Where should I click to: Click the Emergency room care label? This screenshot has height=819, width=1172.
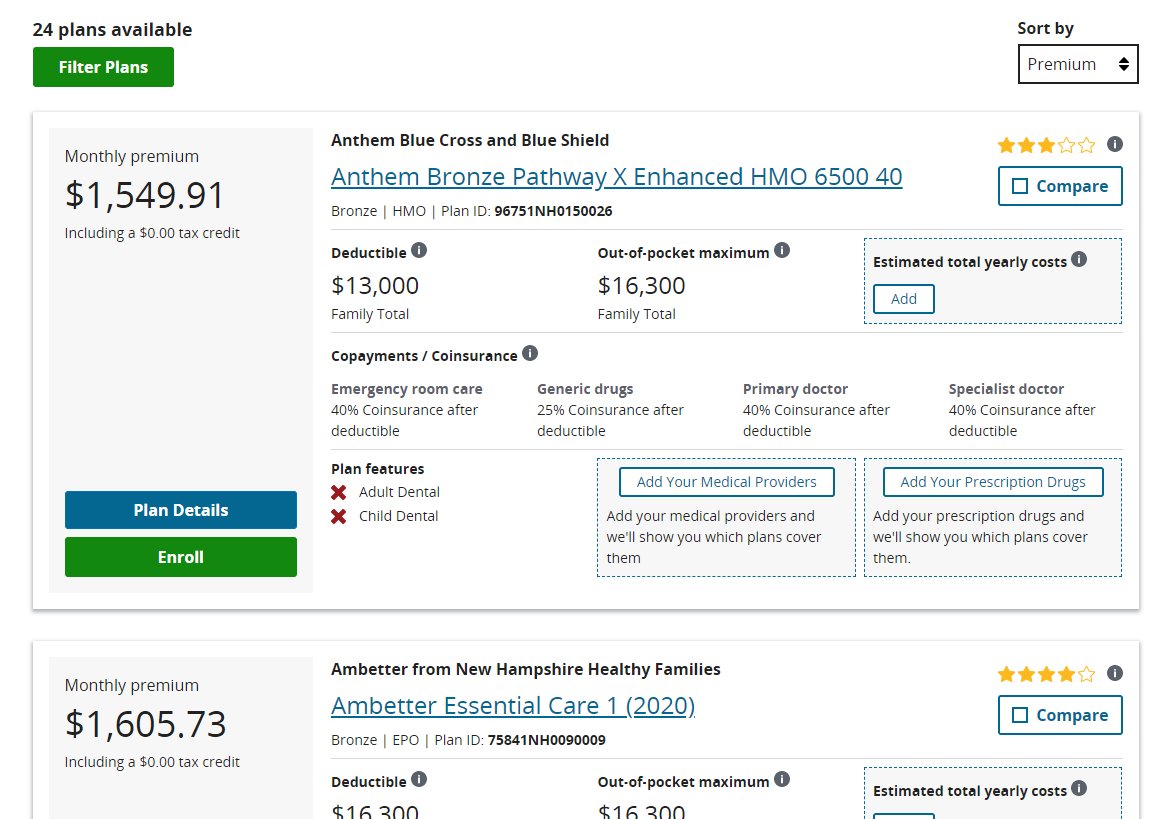[407, 389]
